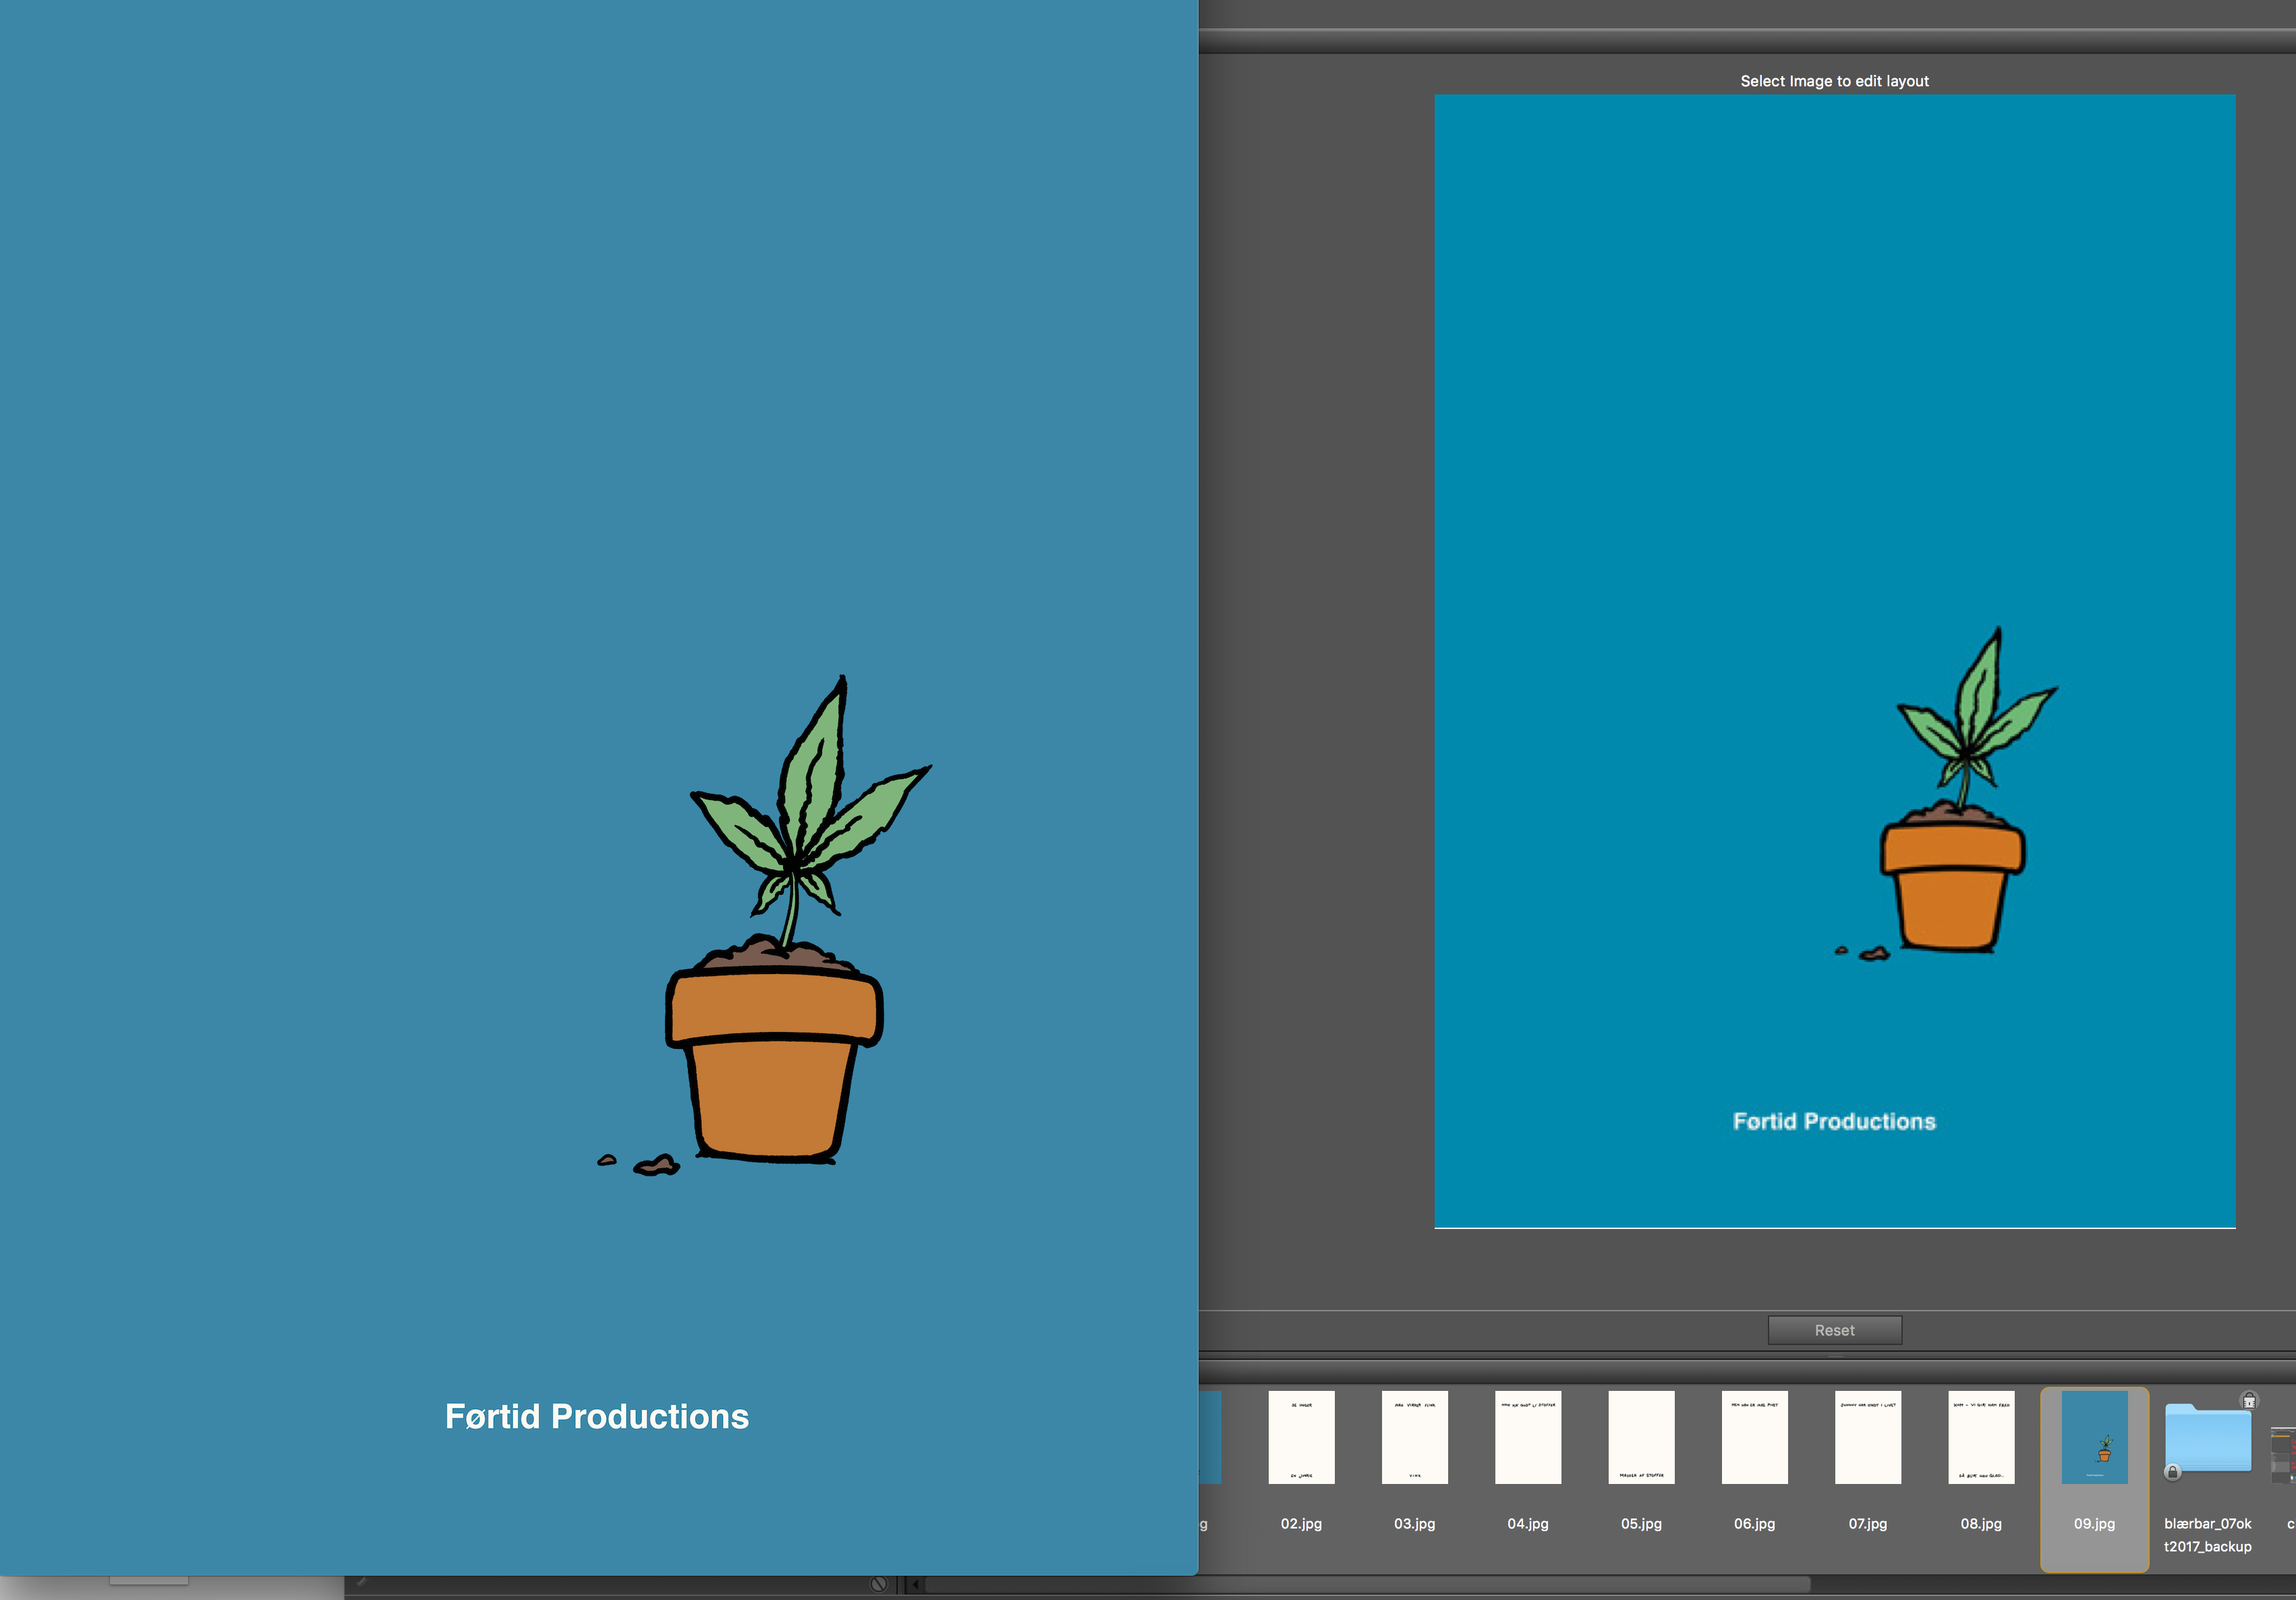Screen dimensions: 2296x1600
Task: Click the circle-slash cancel icon in bottom bar
Action: (878, 1584)
